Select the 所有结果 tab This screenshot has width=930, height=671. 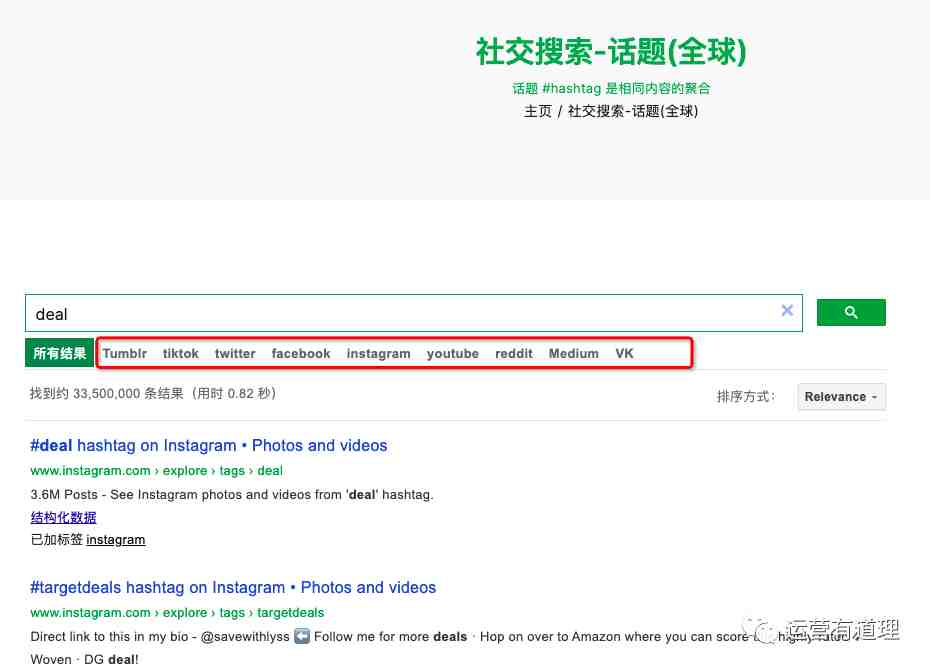(x=59, y=353)
